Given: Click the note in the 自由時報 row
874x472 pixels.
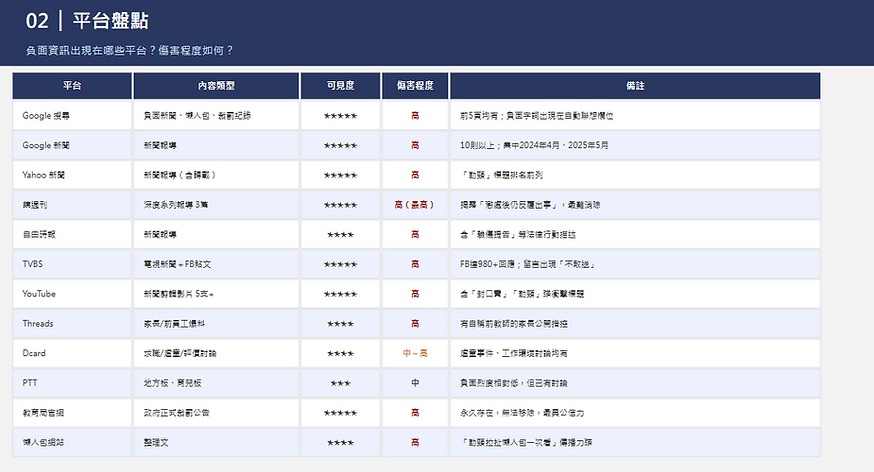Looking at the screenshot, I should pyautogui.click(x=635, y=235).
